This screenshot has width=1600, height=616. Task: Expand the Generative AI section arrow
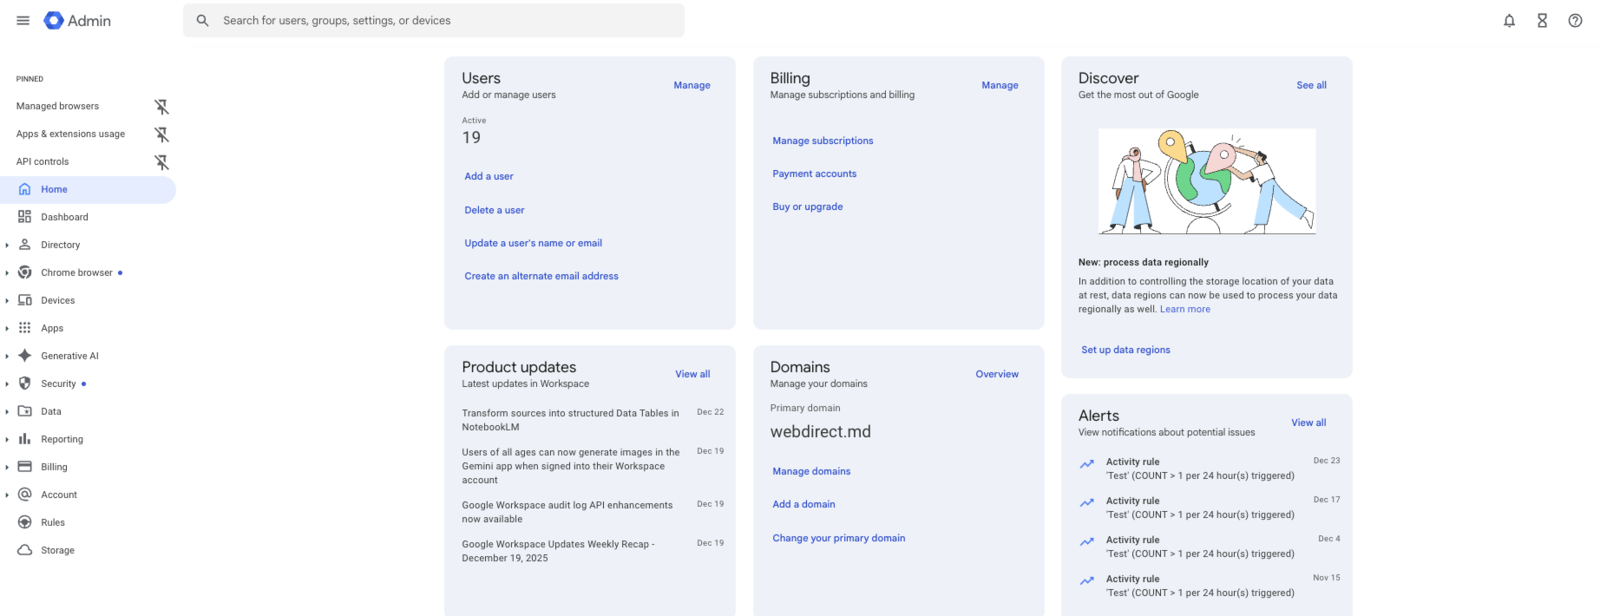click(7, 356)
